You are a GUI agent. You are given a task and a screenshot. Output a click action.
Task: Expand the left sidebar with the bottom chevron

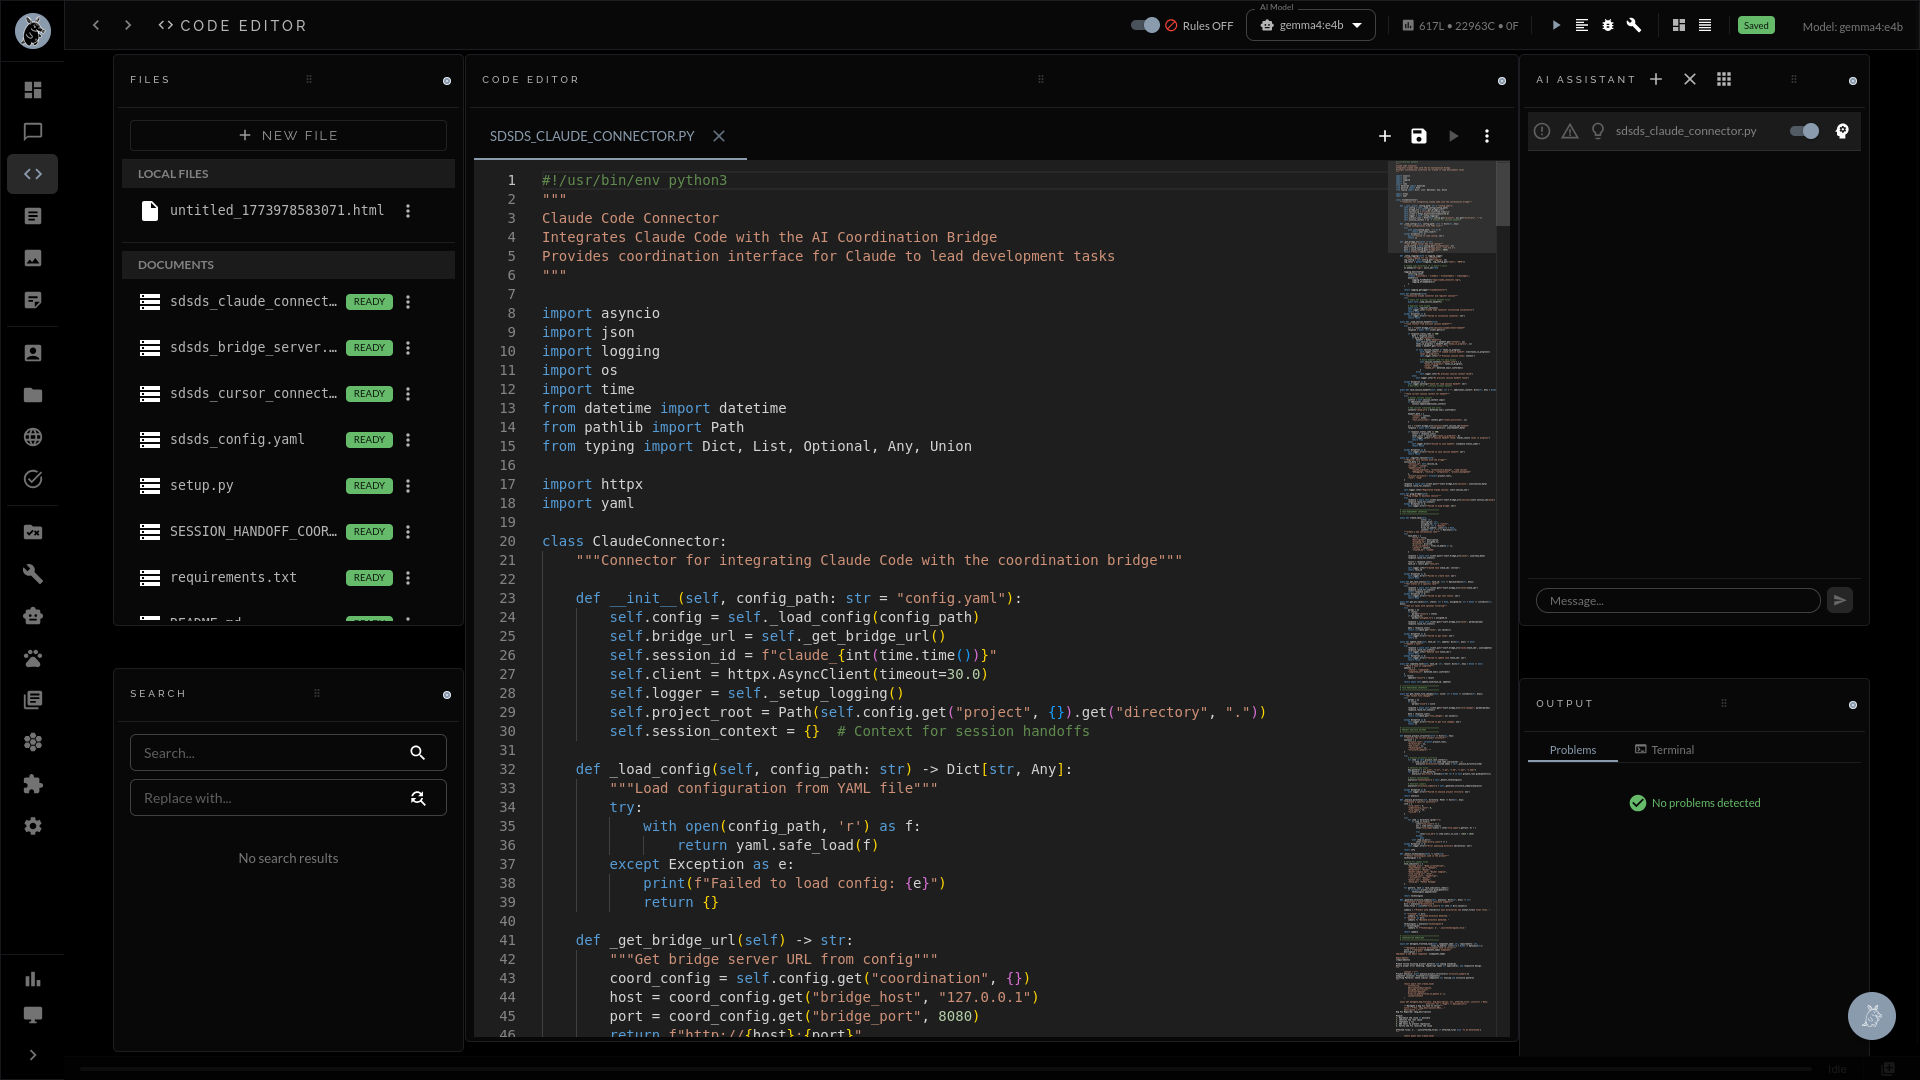point(33,1055)
